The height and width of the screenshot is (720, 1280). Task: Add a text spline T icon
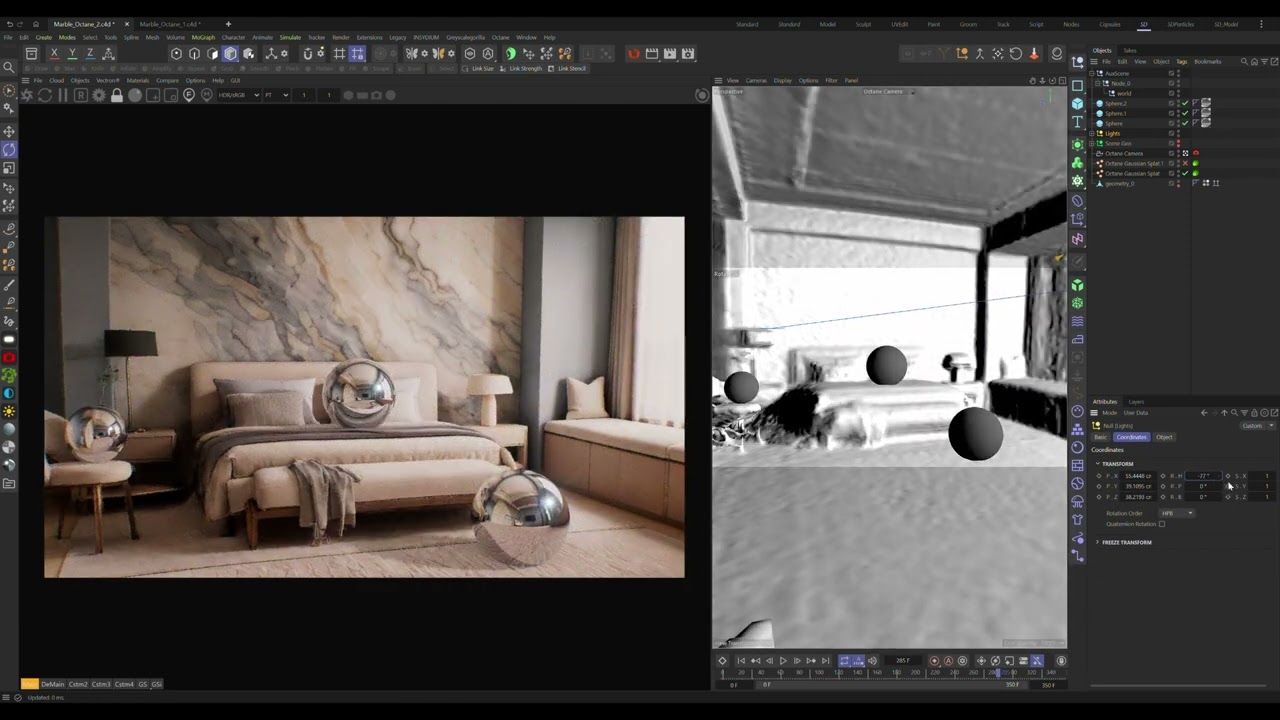1077,122
